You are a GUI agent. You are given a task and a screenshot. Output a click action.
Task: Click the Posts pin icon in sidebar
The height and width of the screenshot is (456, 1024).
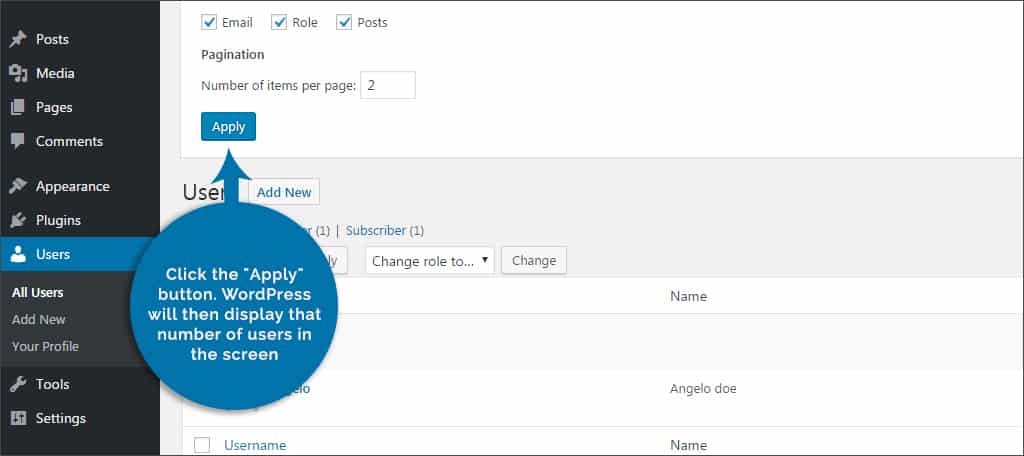coord(18,39)
